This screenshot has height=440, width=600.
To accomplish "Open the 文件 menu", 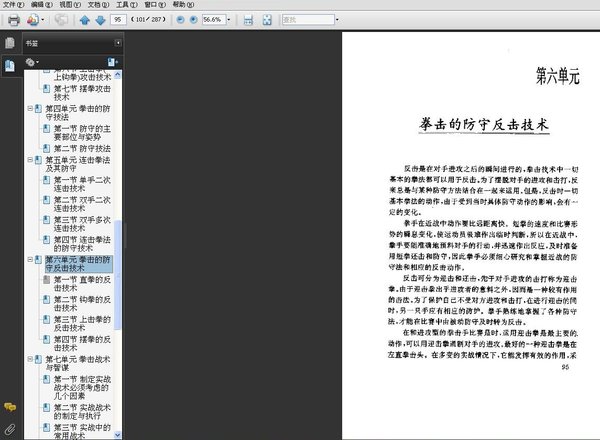I will click(x=13, y=5).
